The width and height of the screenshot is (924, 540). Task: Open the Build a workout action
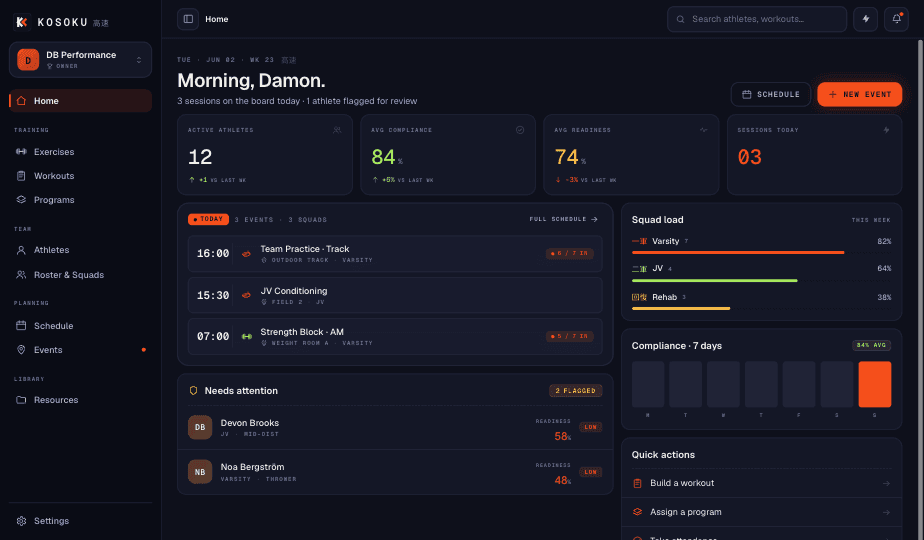(761, 483)
